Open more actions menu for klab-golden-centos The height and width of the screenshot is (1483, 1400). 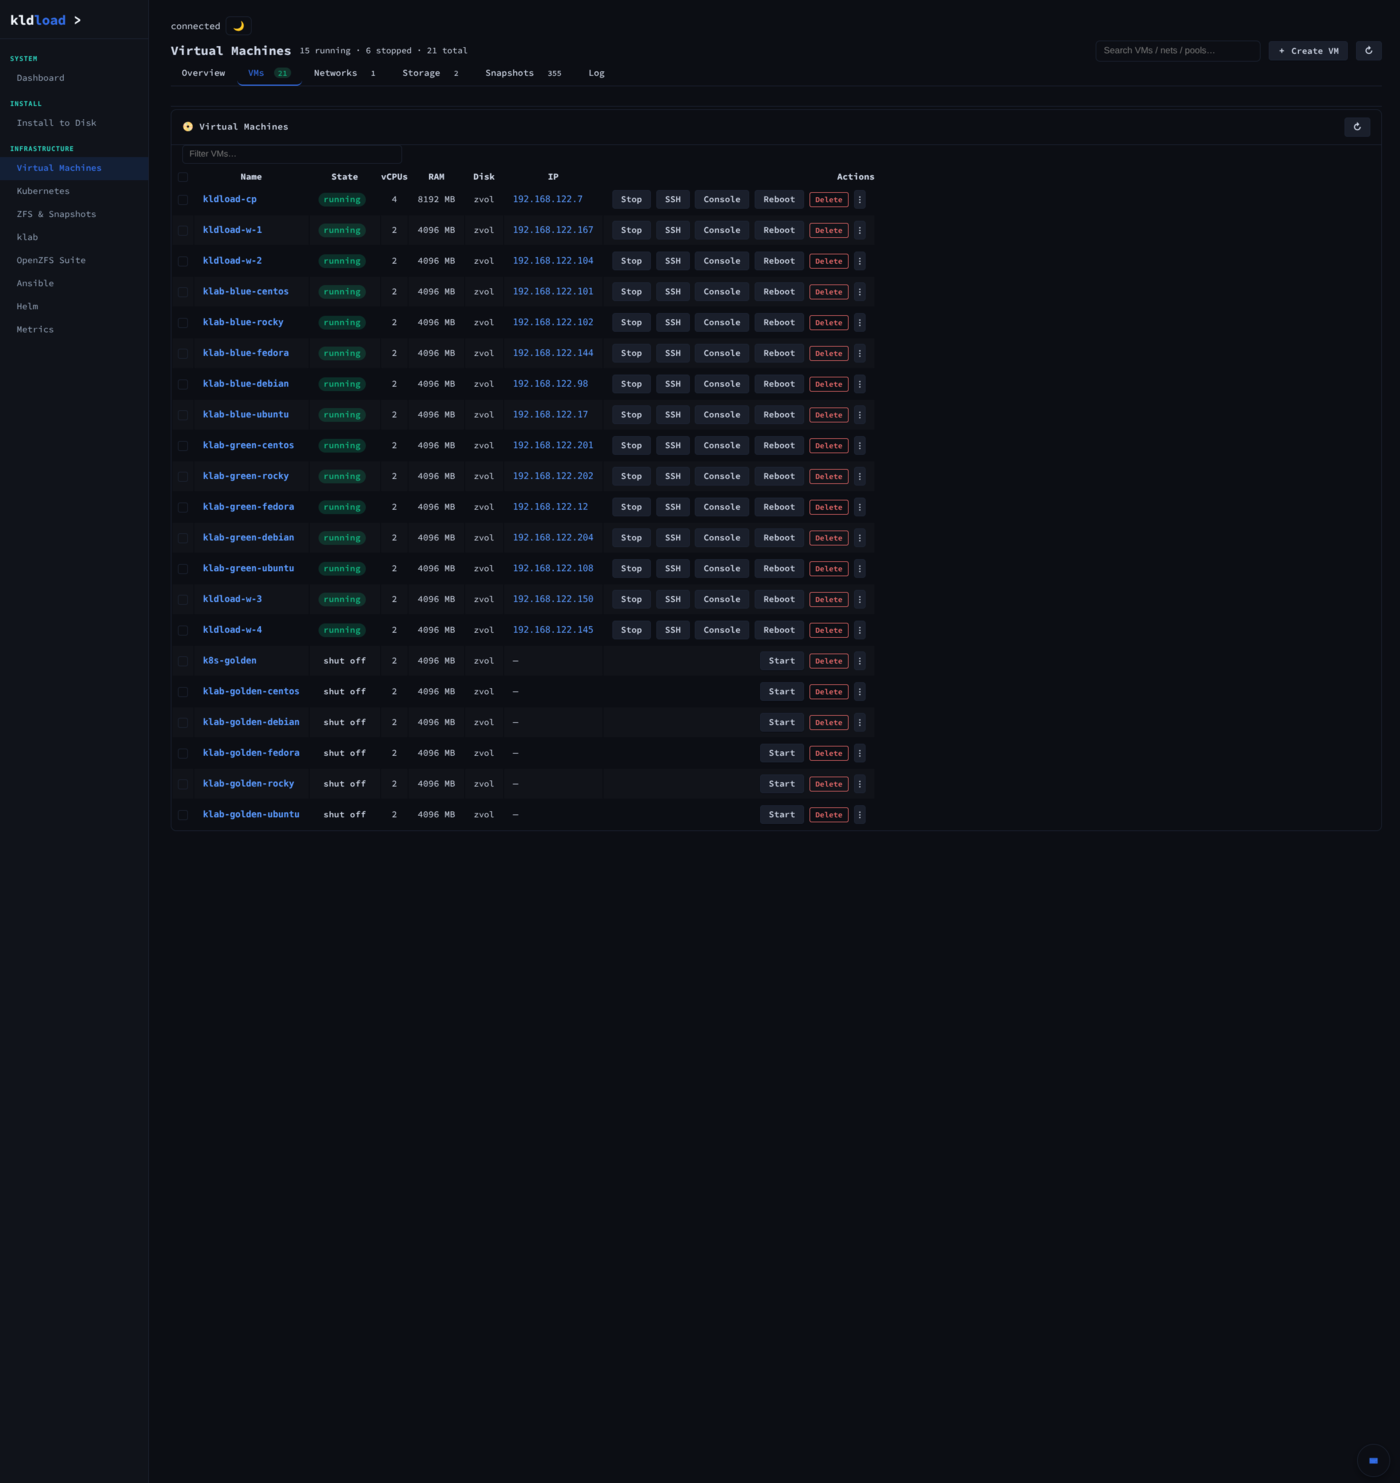[859, 692]
